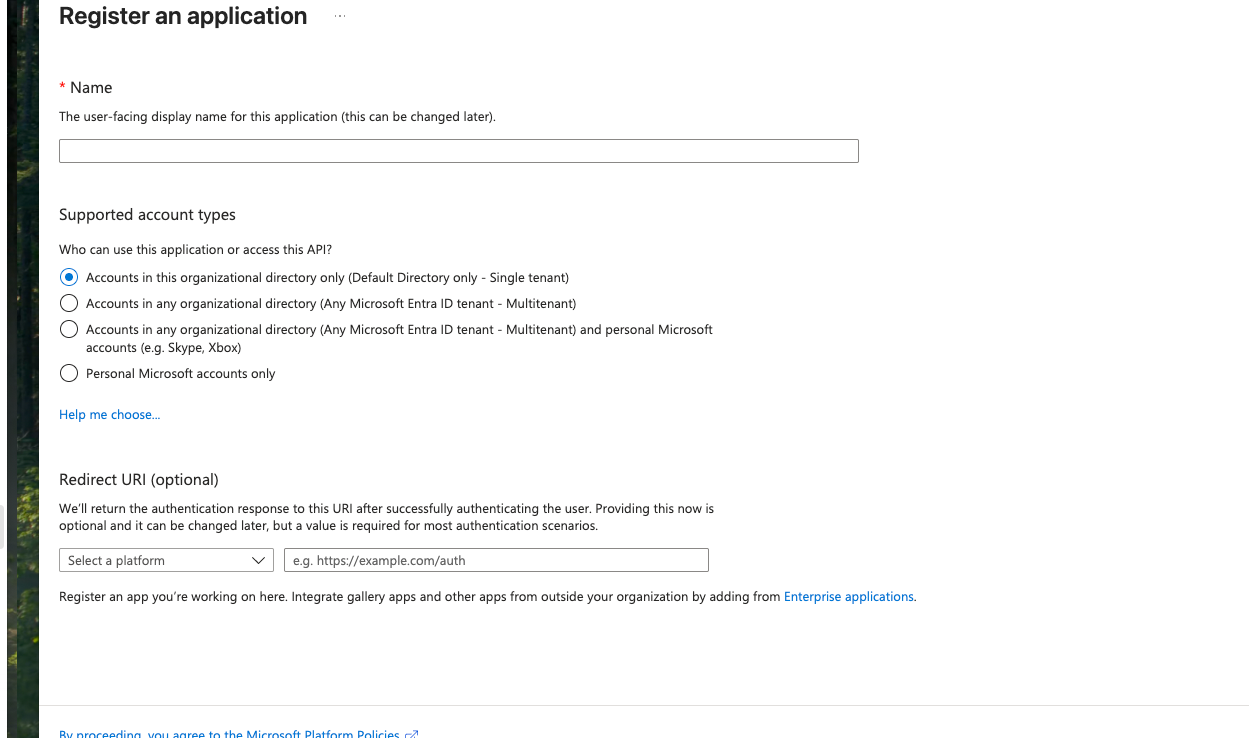
Task: Click the Register an application heading
Action: pos(183,16)
